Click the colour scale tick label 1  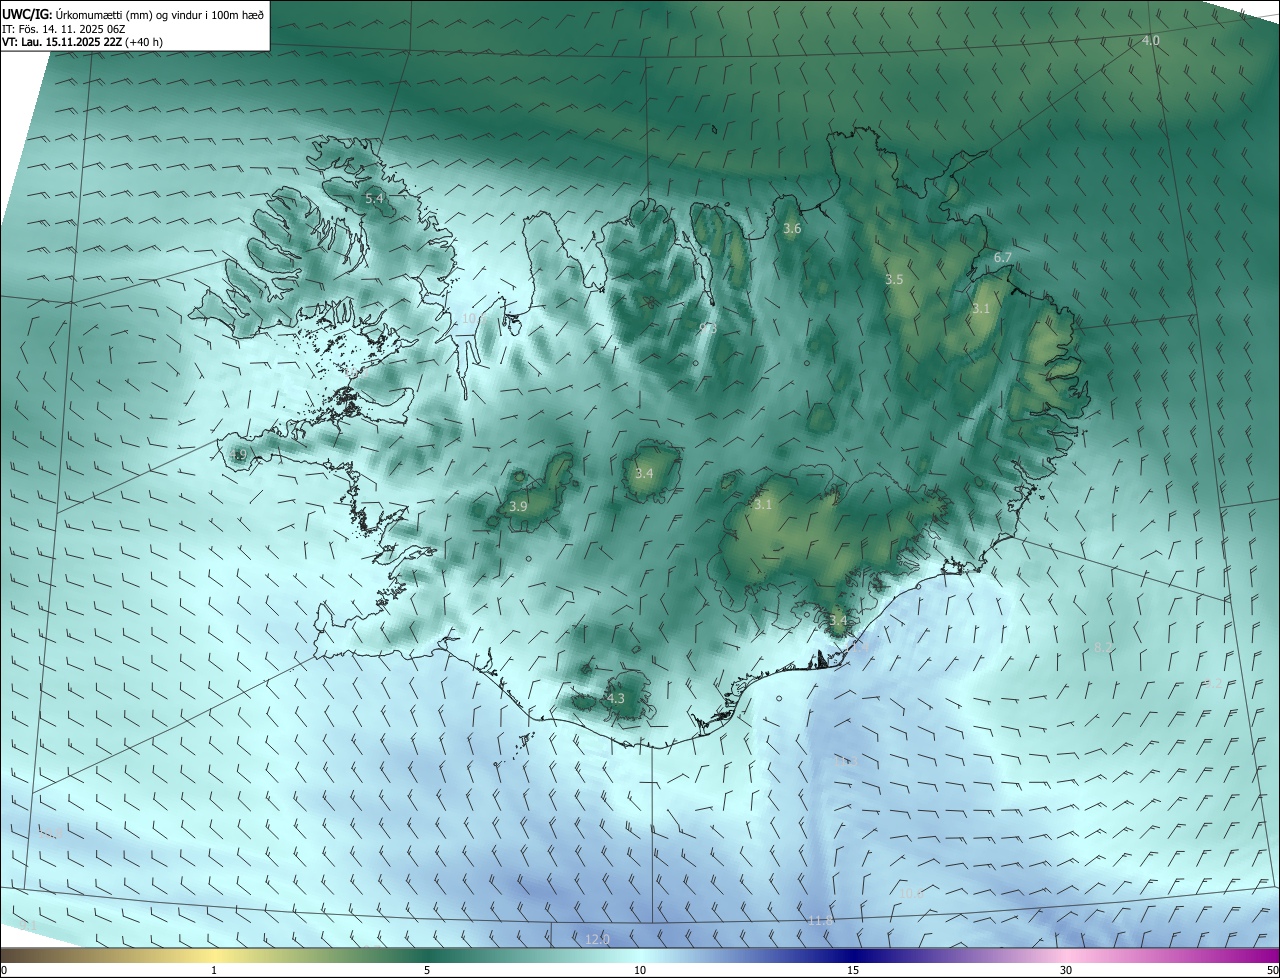(214, 970)
